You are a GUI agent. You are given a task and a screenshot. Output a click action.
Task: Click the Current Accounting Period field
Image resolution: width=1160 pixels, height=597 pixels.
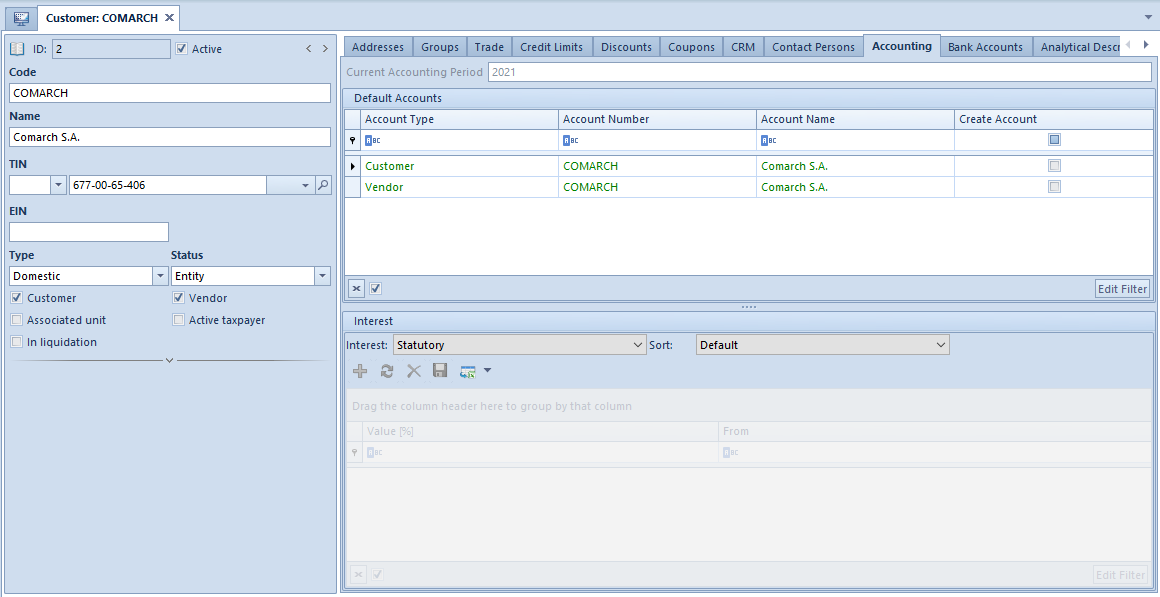820,72
